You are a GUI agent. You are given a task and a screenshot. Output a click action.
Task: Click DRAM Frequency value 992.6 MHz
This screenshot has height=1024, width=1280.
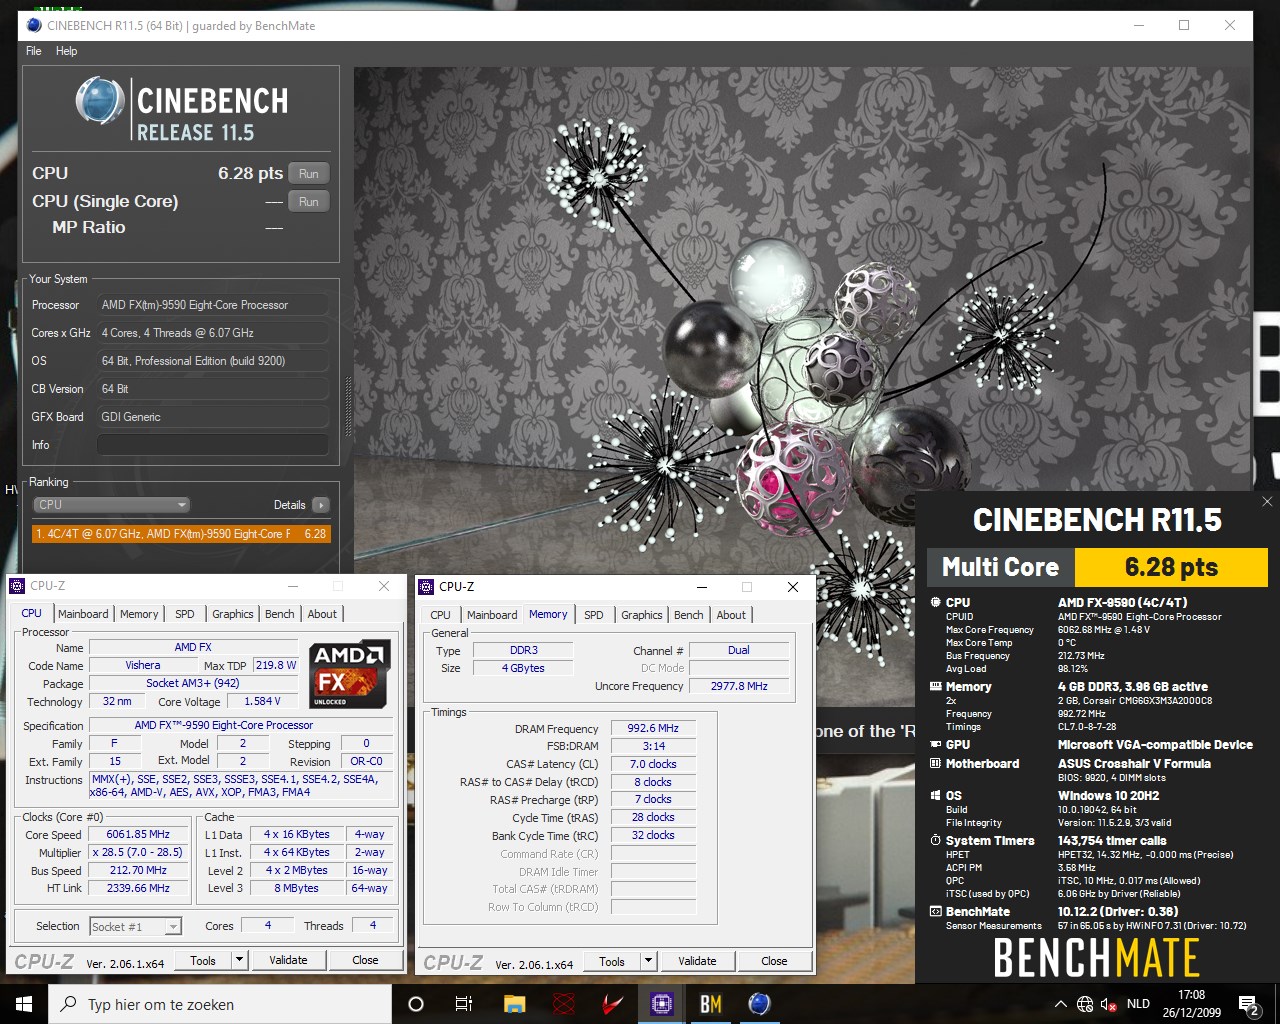(653, 728)
